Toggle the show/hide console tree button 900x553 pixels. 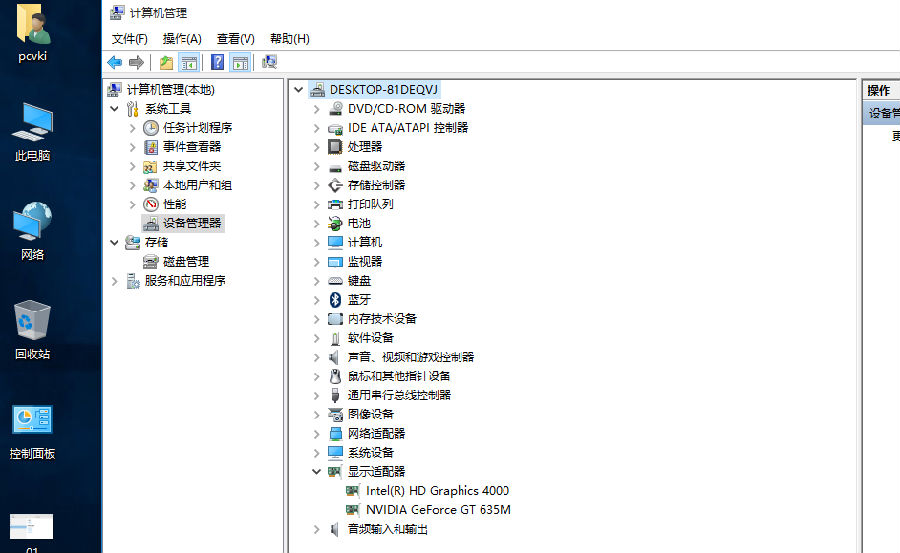click(x=188, y=63)
